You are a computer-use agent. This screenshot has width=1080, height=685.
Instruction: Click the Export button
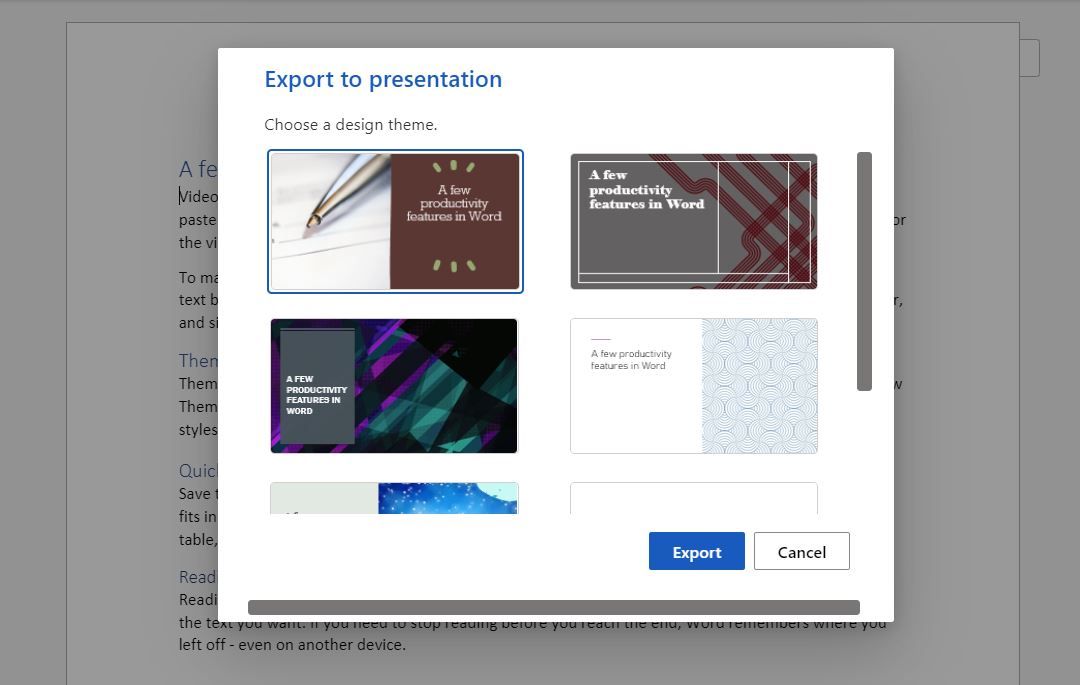click(x=696, y=551)
